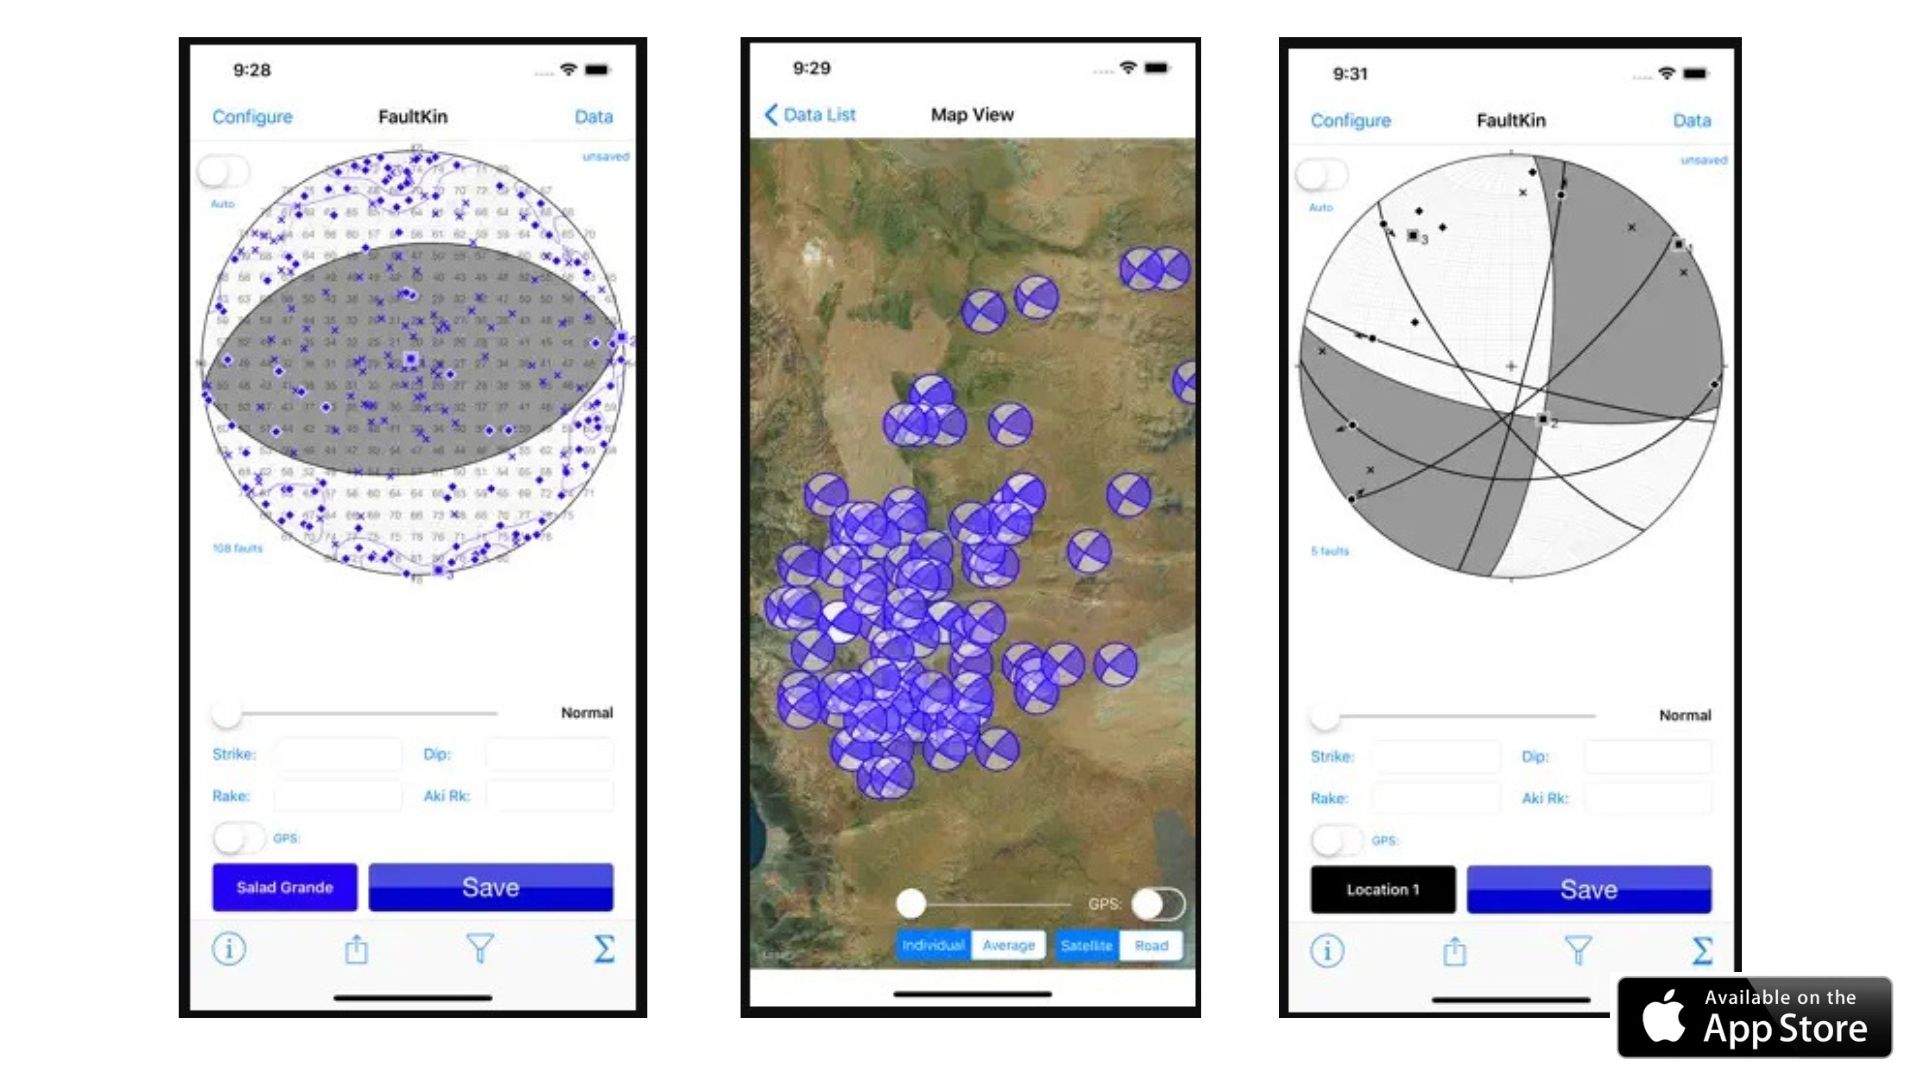Enable the GPS toggle on right FaultKin
The width and height of the screenshot is (1920, 1080).
(1328, 841)
